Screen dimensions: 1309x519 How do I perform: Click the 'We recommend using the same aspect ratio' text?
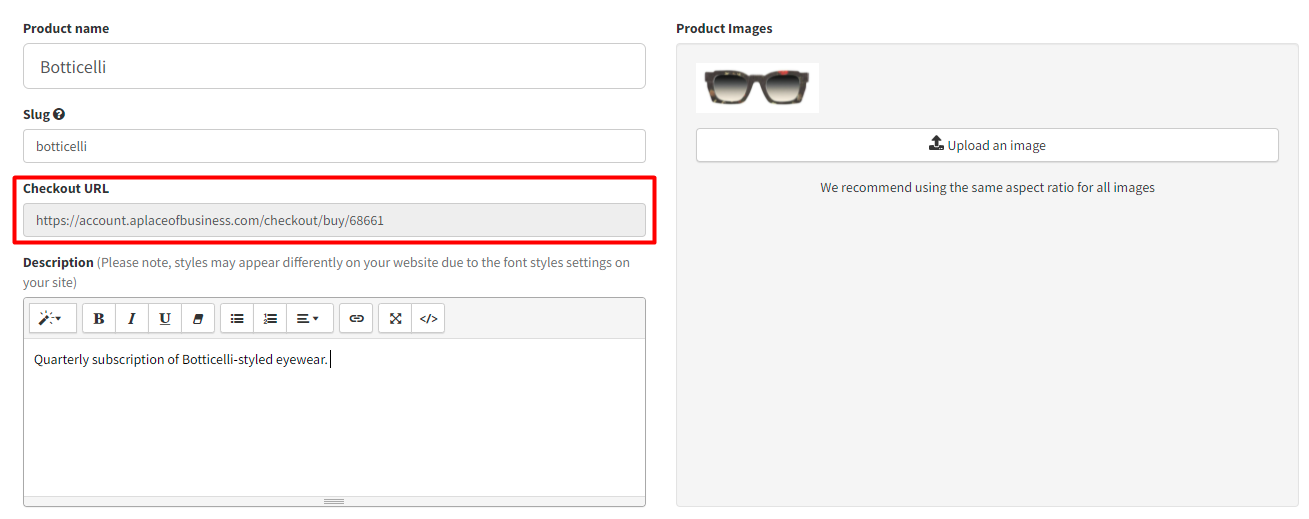tap(987, 187)
